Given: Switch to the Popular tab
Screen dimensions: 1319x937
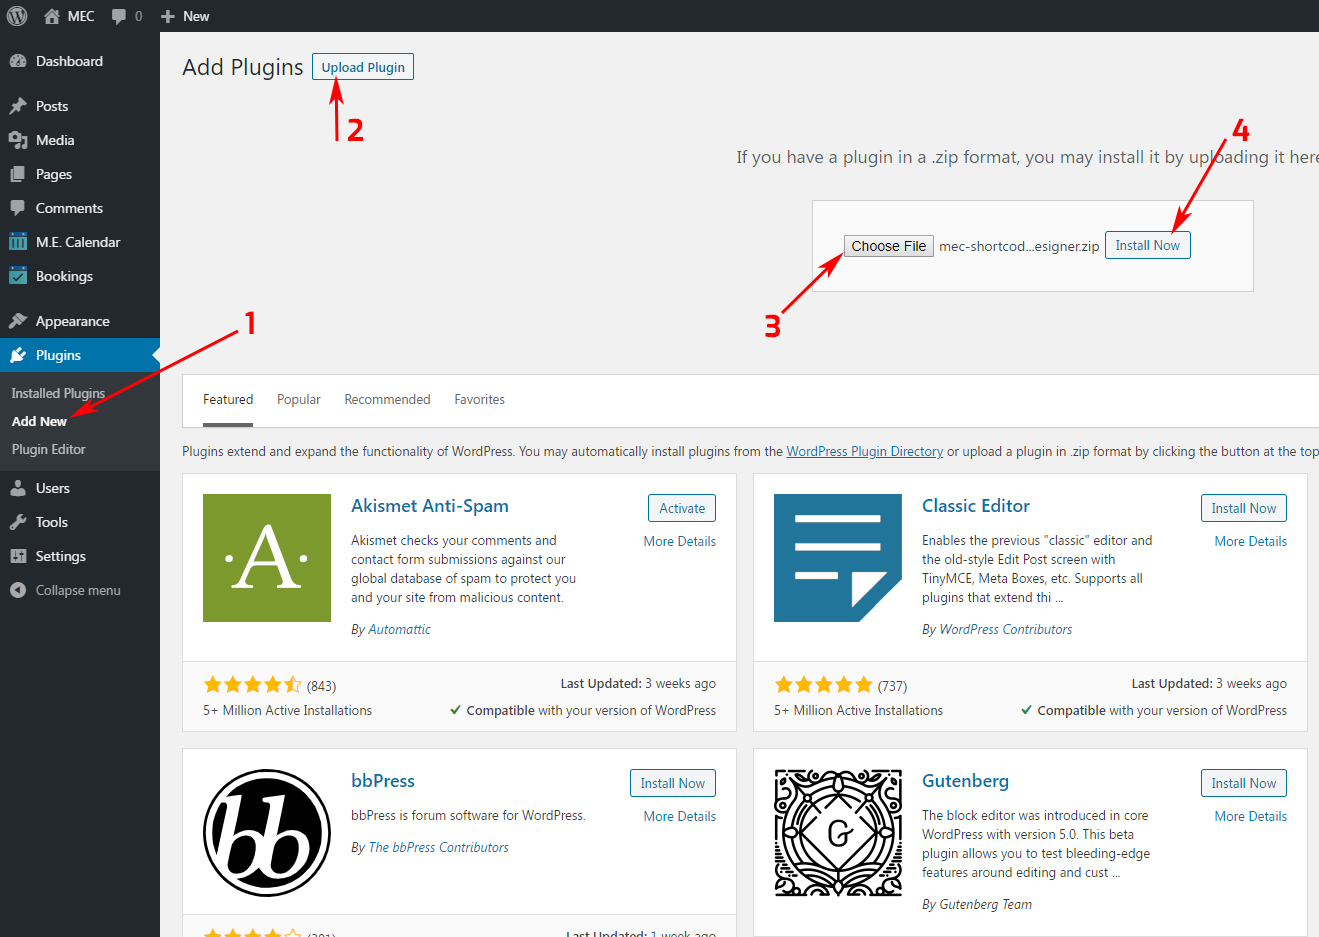Looking at the screenshot, I should click(x=299, y=399).
